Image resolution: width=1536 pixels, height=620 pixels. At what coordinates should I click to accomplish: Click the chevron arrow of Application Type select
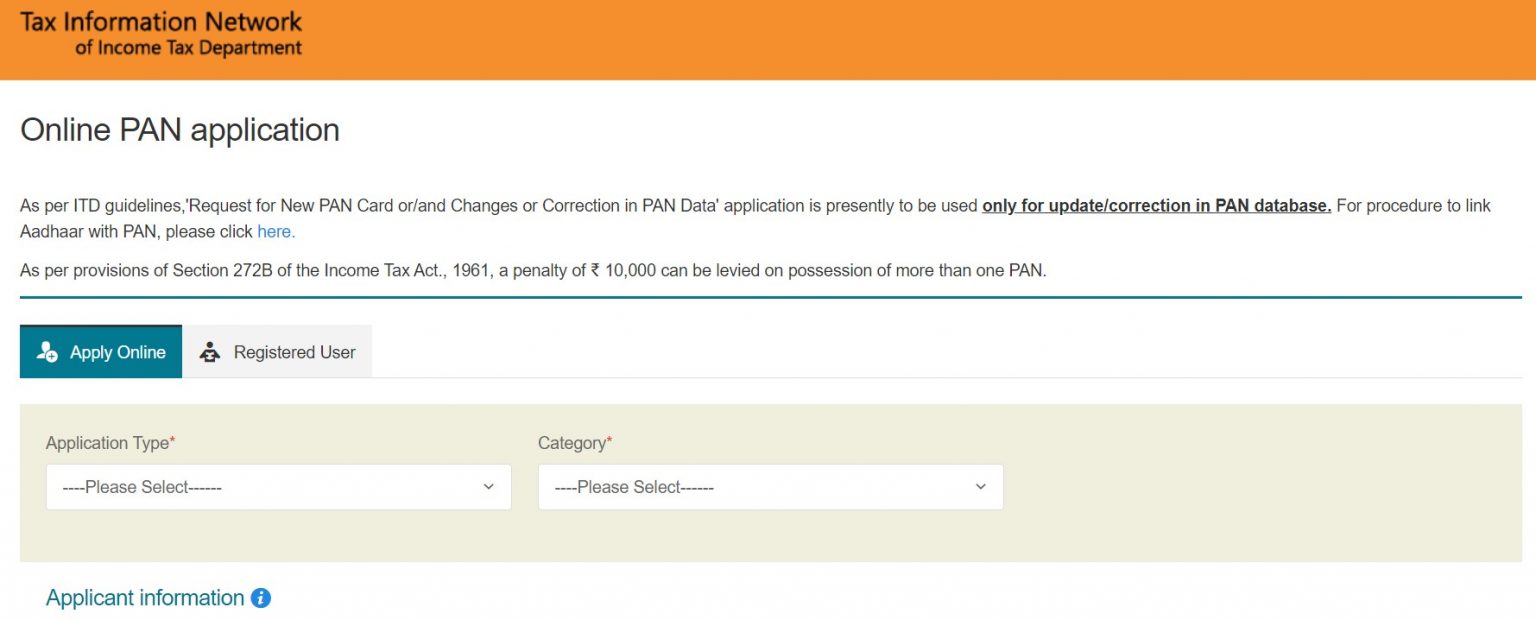point(489,487)
